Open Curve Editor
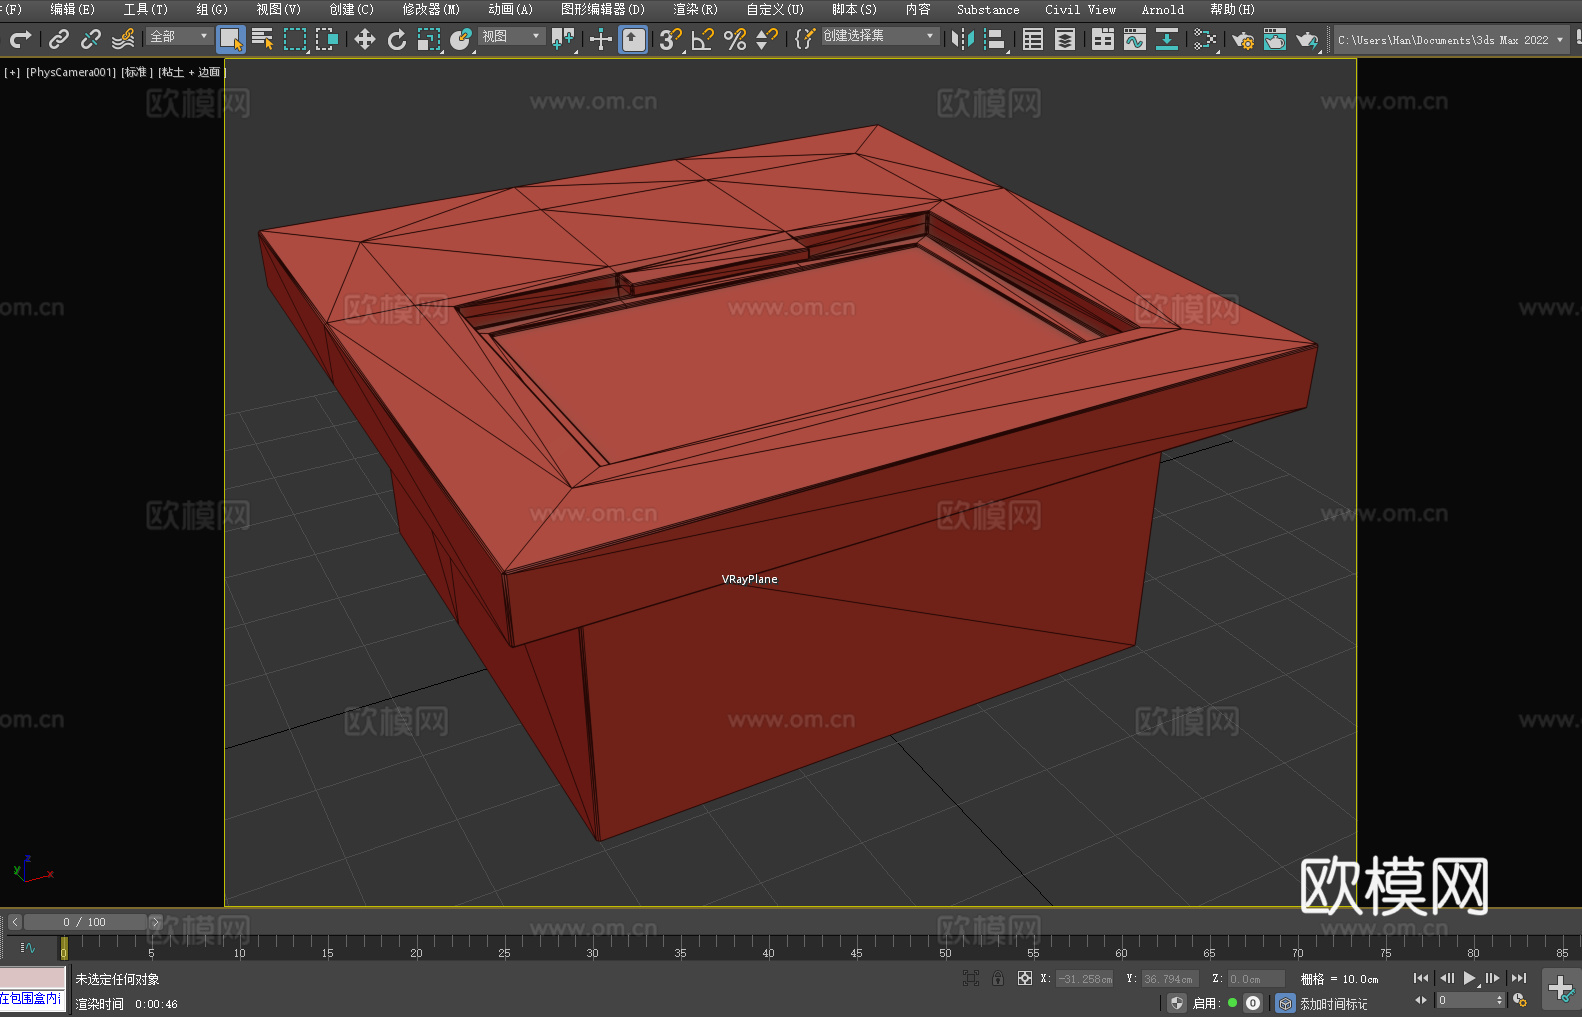The height and width of the screenshot is (1017, 1582). 1135,39
